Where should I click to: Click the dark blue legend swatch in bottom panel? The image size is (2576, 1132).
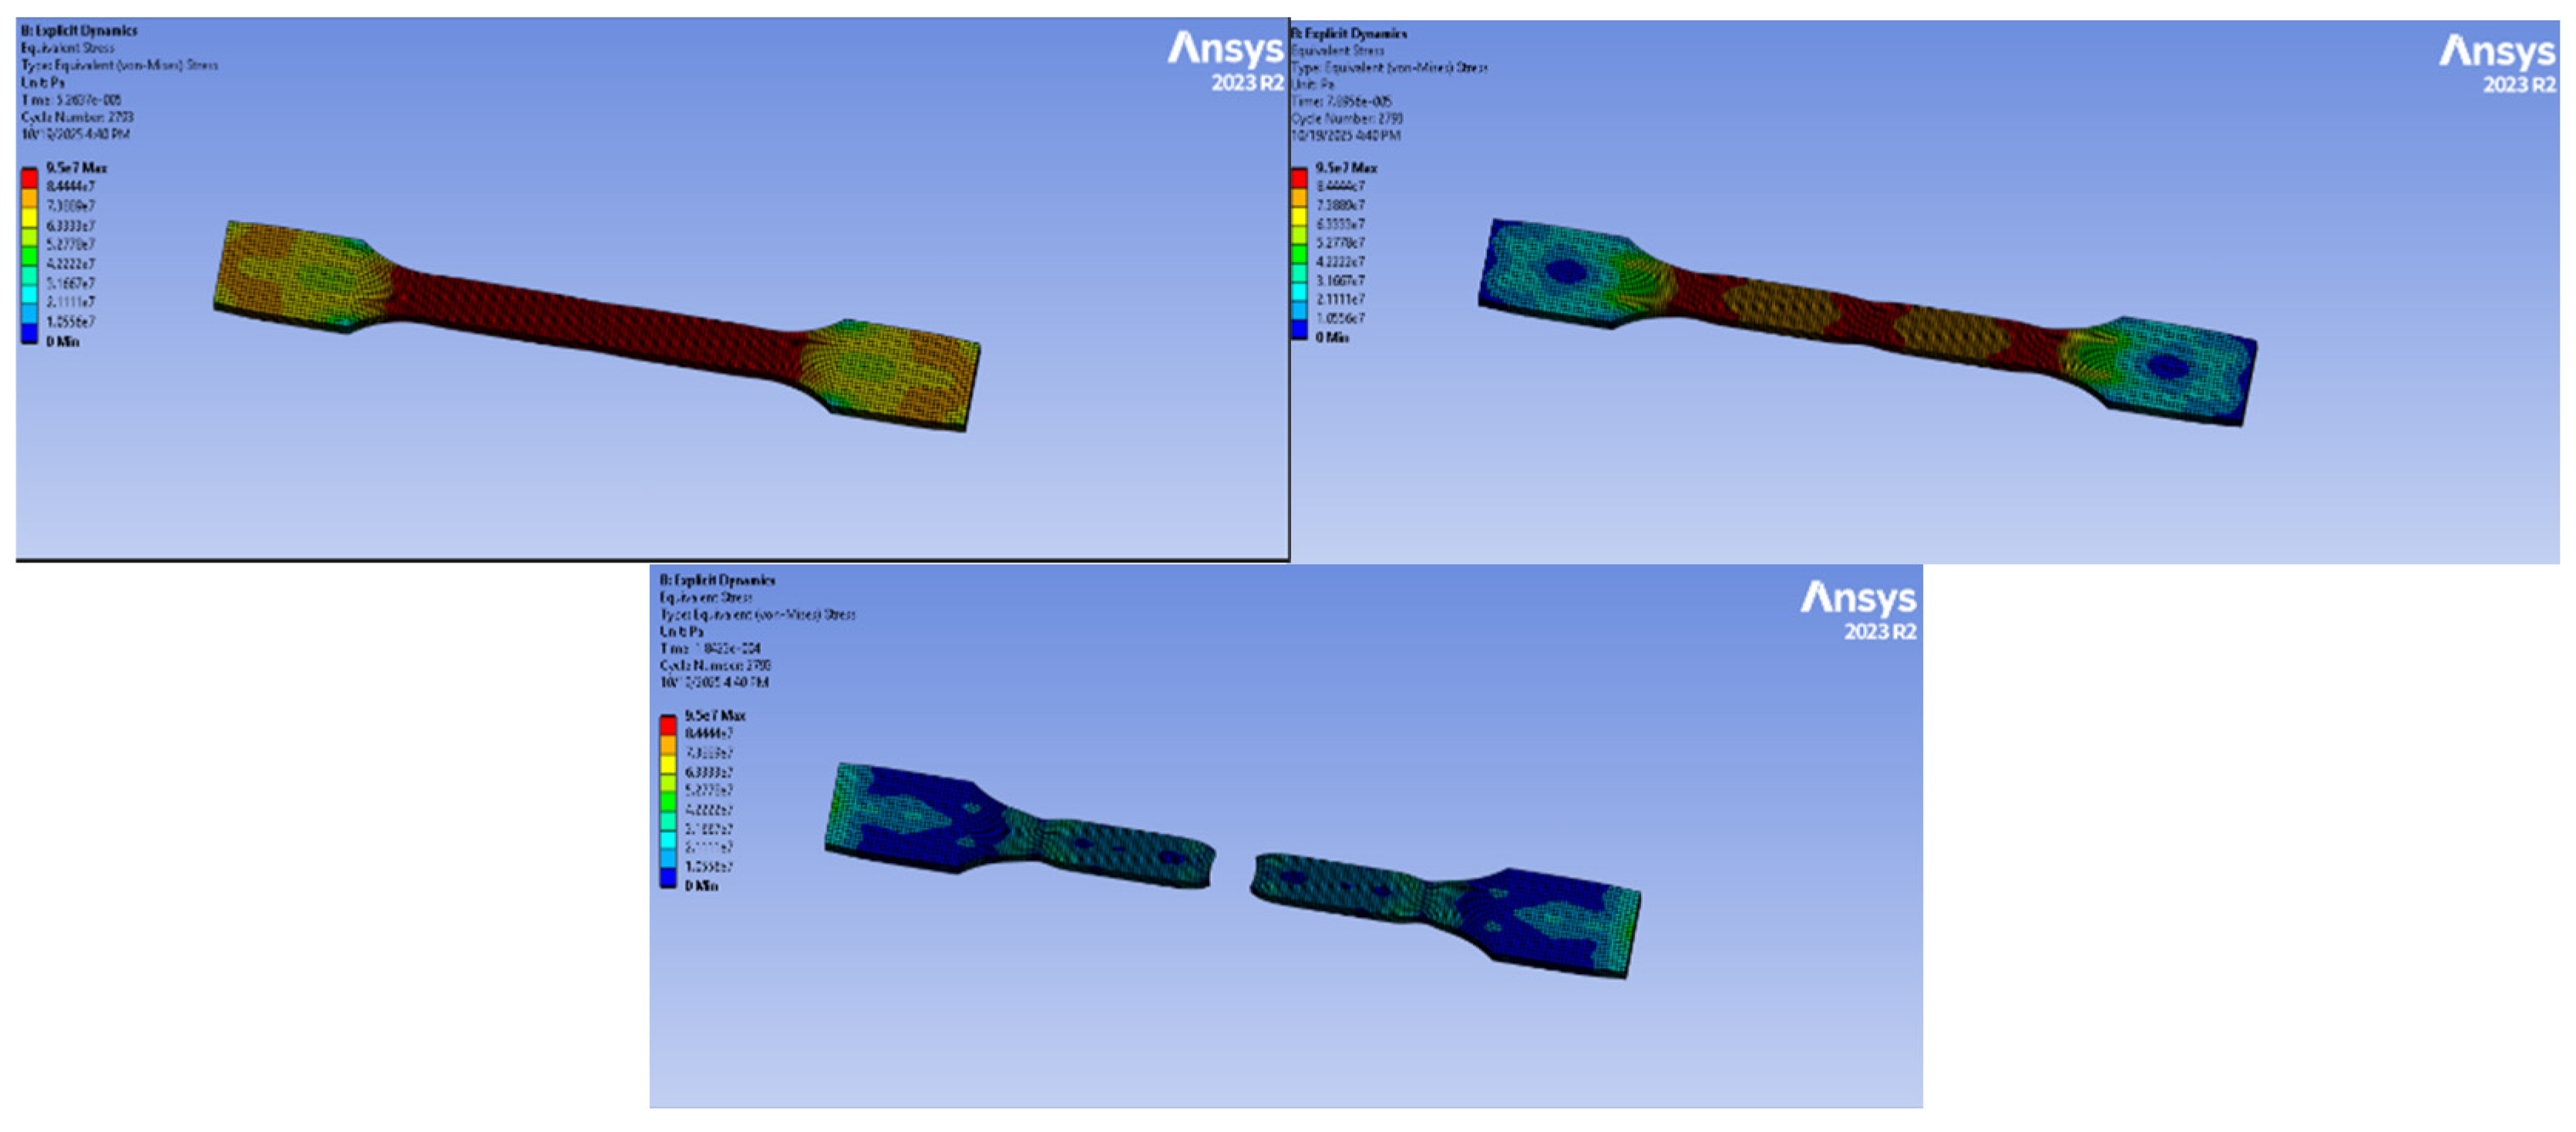668,877
